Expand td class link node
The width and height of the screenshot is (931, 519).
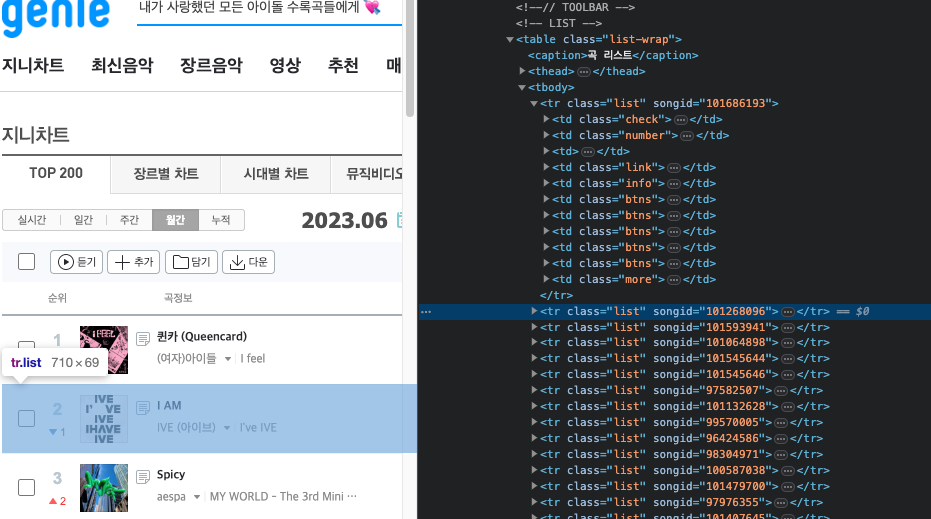546,167
